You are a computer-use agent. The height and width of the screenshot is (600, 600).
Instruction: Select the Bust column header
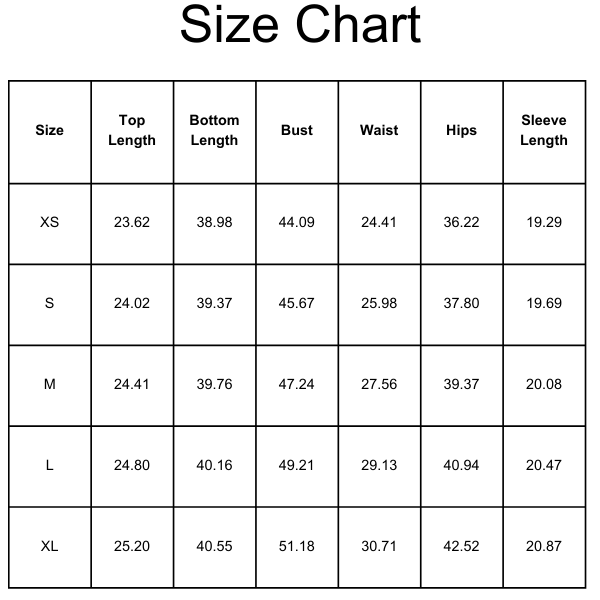(x=297, y=130)
